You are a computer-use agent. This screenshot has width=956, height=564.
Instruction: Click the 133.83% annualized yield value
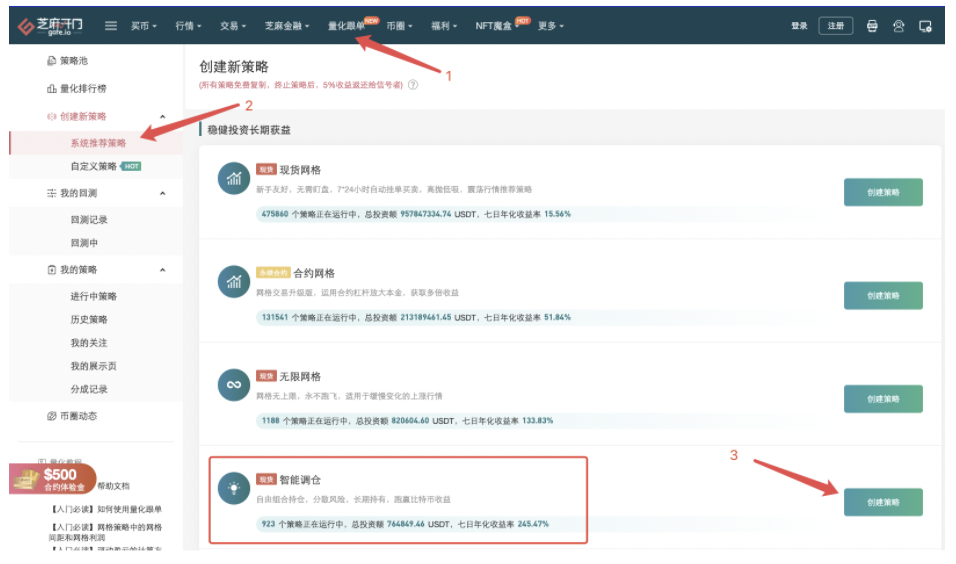click(x=537, y=421)
